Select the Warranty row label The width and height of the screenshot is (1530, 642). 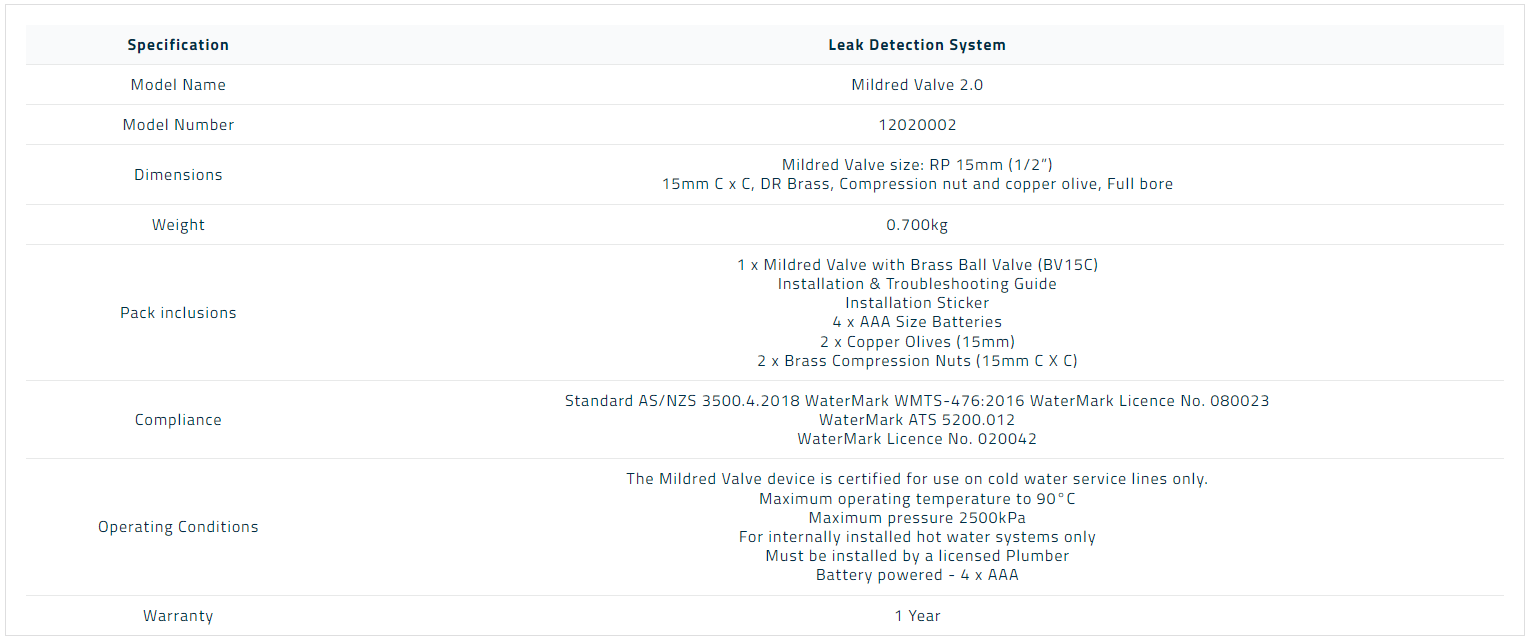[178, 616]
